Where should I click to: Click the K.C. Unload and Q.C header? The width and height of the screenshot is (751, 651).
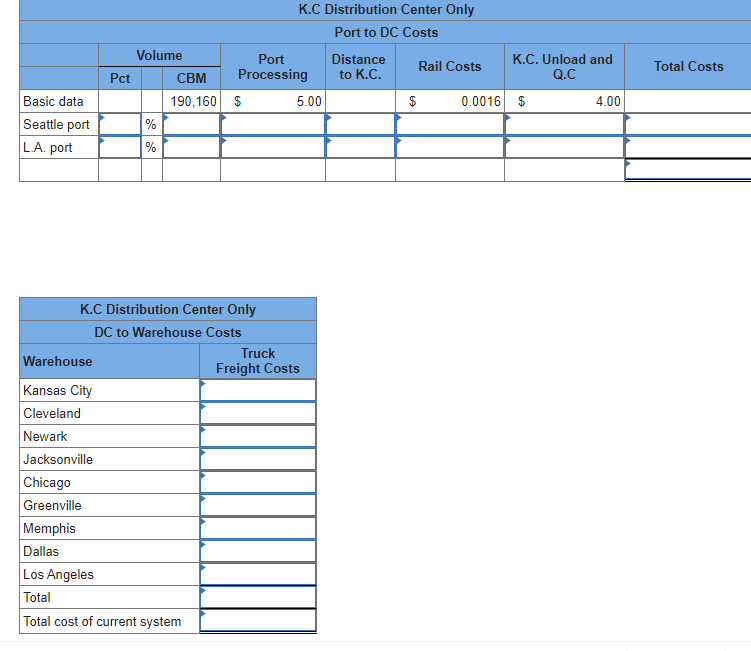[562, 67]
